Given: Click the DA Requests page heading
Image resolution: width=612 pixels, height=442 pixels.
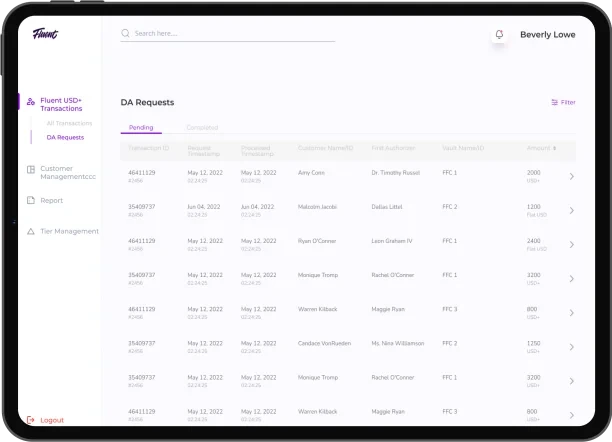Looking at the screenshot, I should 147,102.
